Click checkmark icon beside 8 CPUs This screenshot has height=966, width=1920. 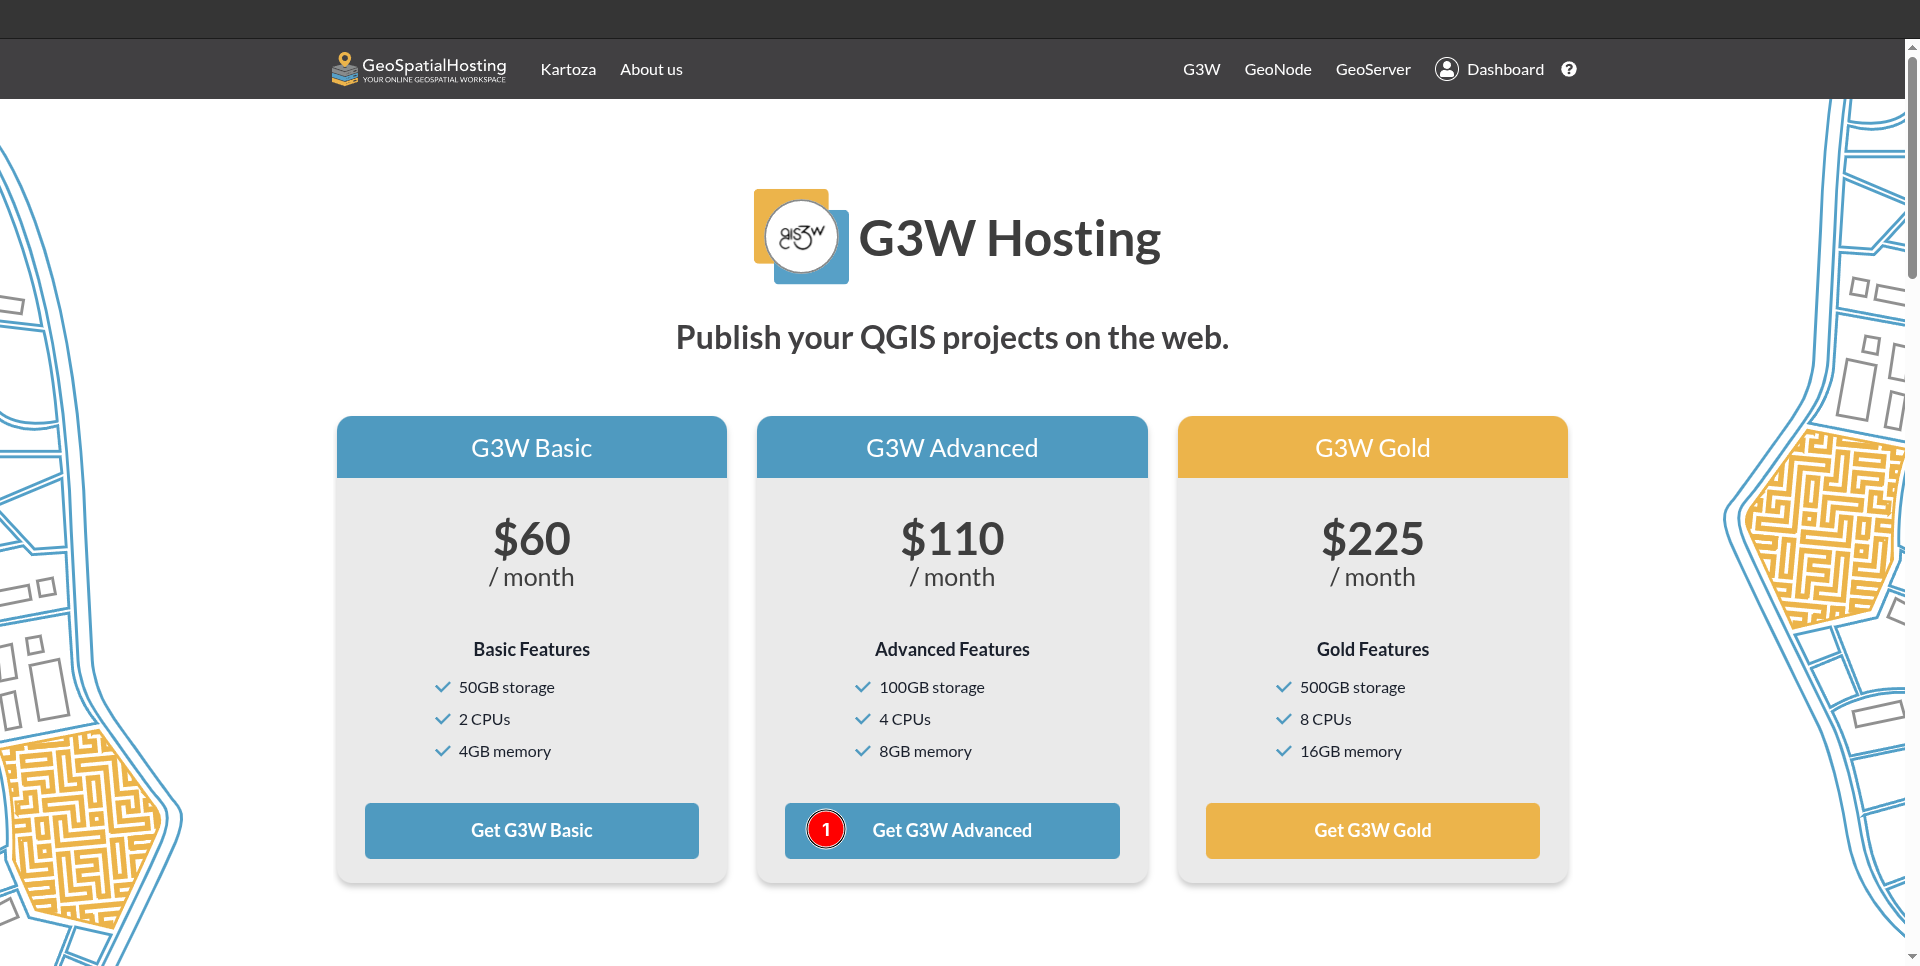pos(1284,719)
